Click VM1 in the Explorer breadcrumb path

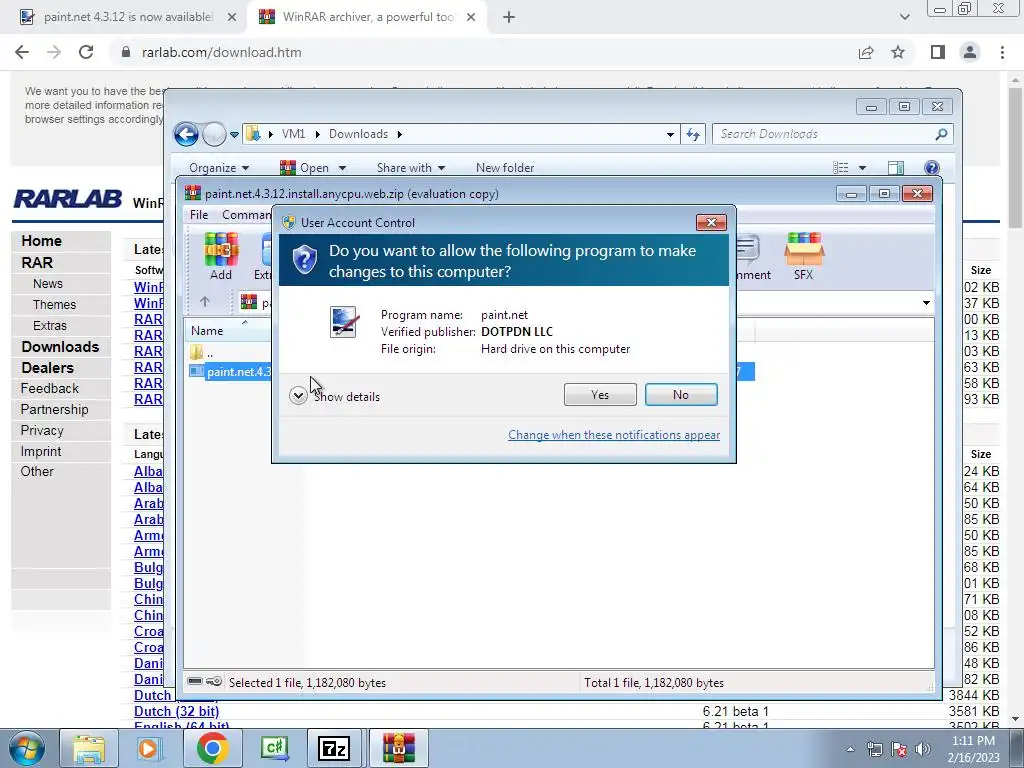coord(293,134)
